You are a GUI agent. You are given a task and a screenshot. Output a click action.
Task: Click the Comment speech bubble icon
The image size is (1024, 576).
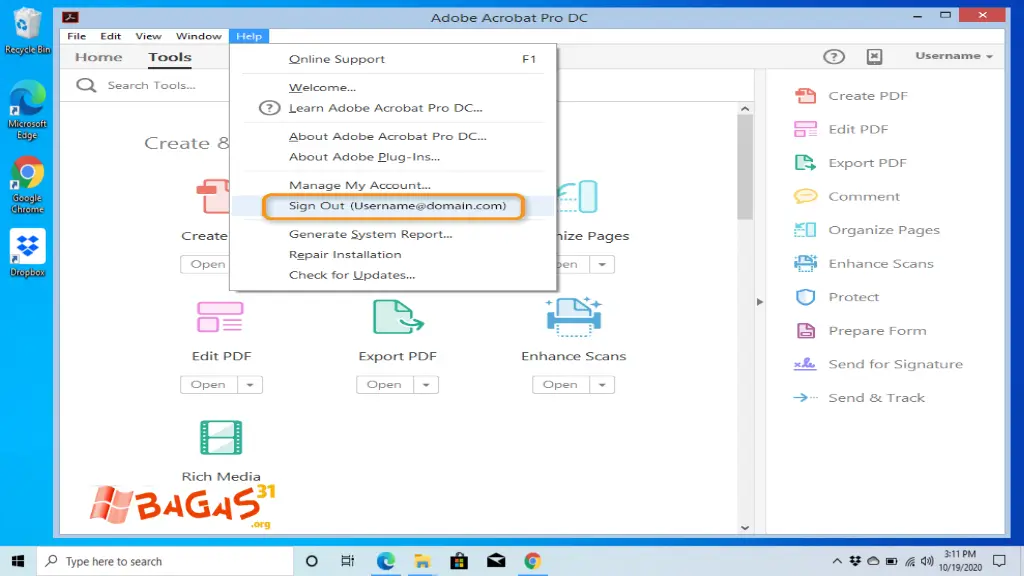tap(805, 196)
